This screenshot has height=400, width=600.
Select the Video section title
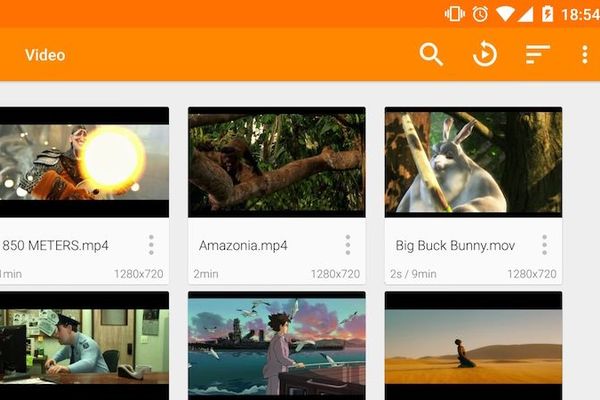(45, 55)
